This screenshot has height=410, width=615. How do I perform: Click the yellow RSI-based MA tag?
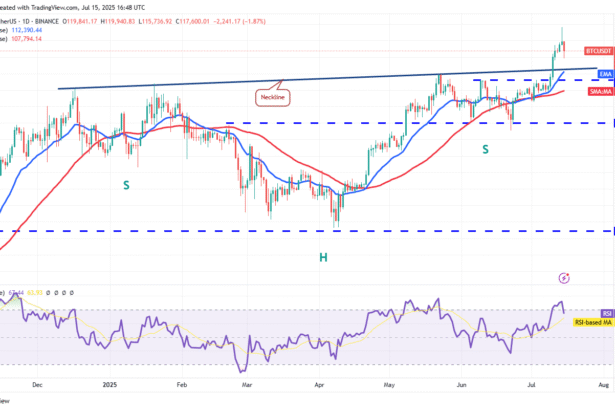[x=592, y=322]
